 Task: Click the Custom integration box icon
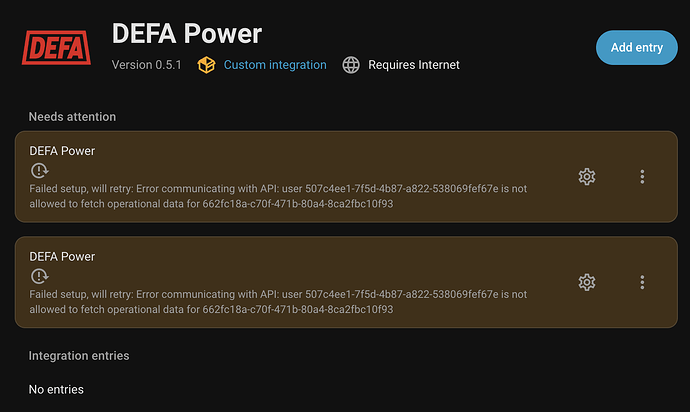[206, 65]
